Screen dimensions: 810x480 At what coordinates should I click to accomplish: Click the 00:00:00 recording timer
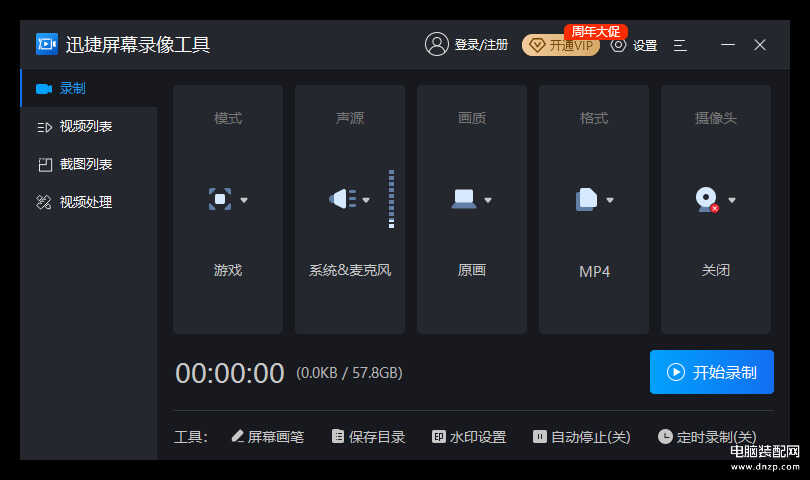coord(230,373)
